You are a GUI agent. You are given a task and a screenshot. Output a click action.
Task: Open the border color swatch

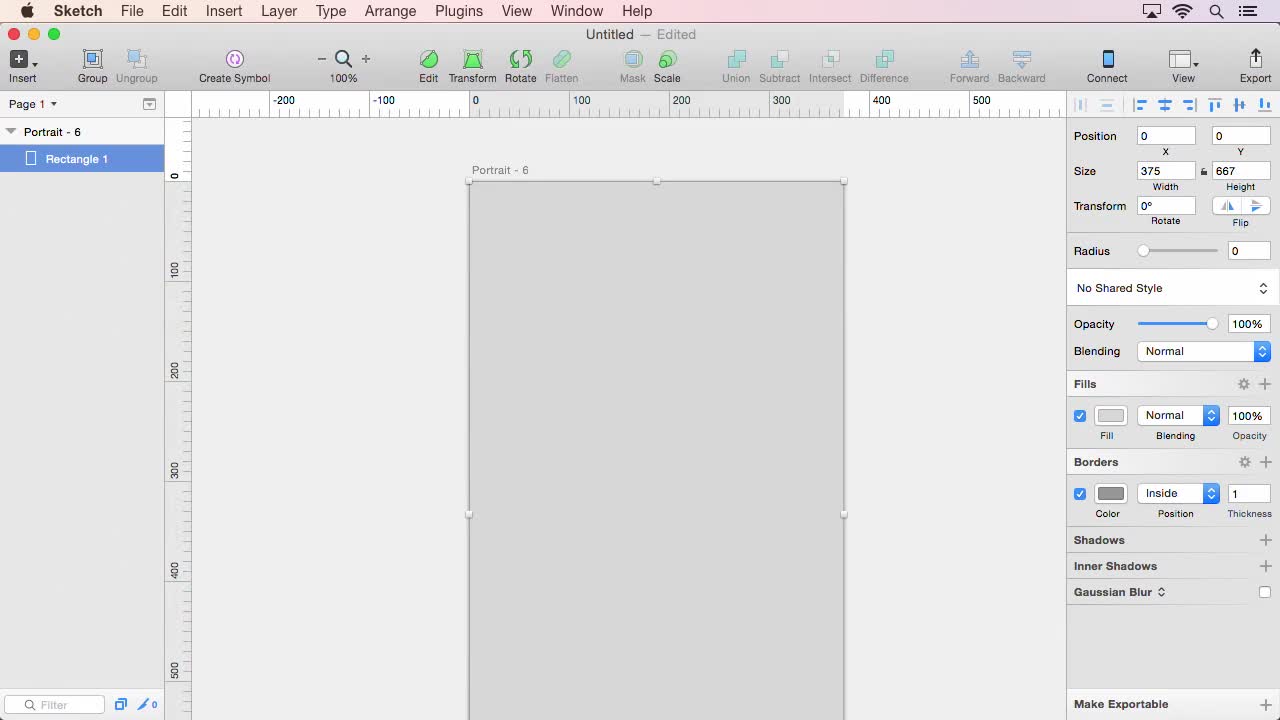click(1110, 492)
